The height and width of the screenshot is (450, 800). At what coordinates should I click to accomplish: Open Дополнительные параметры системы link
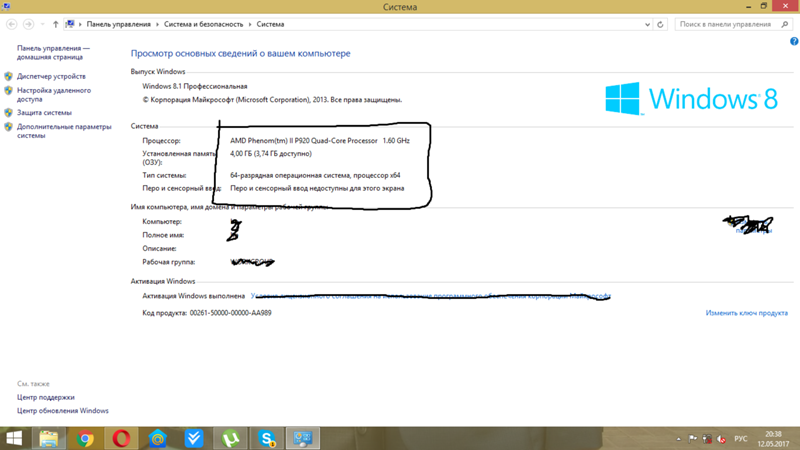(64, 131)
